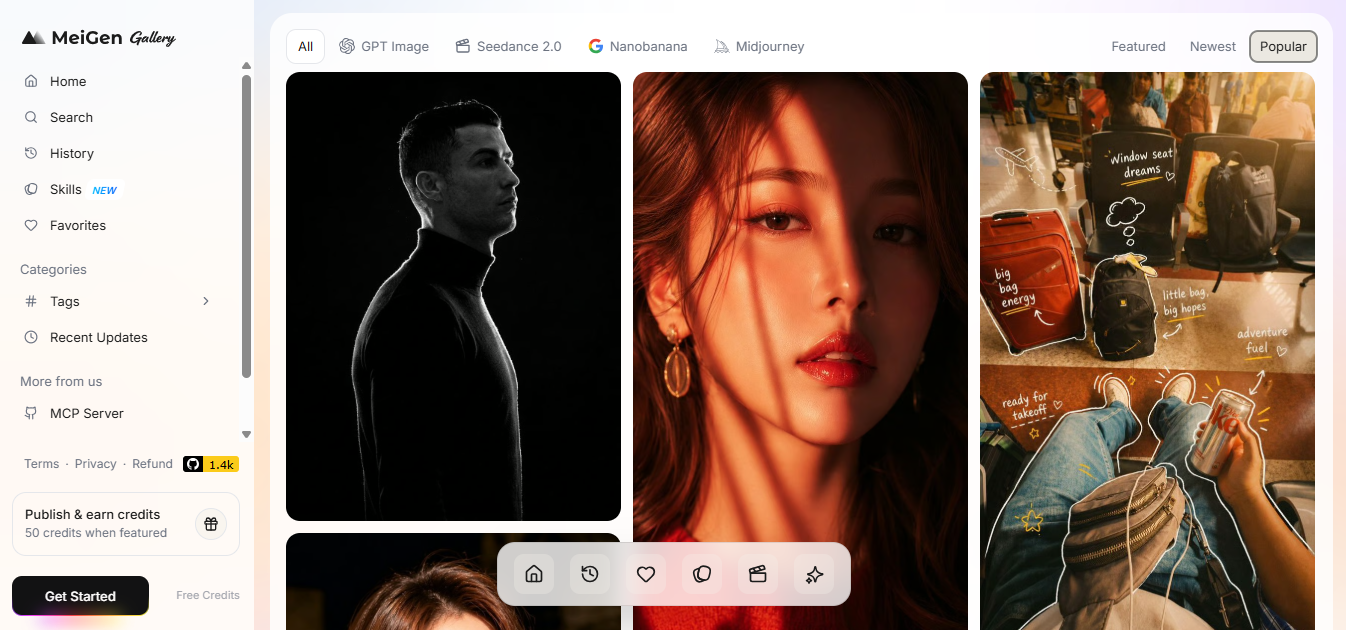
Task: Select the Midjourney tab
Action: tap(759, 46)
